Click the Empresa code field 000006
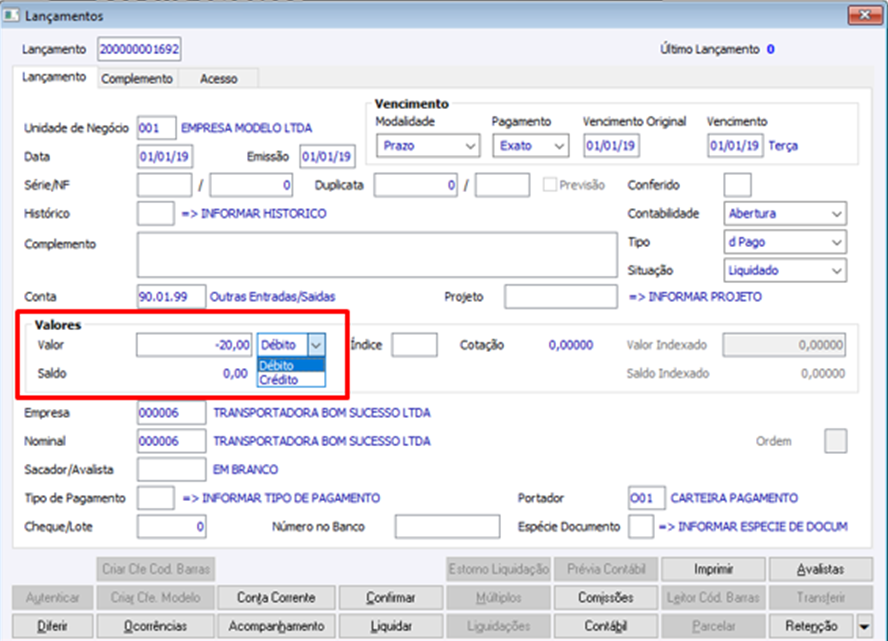Viewport: 888px width, 641px height. 172,413
